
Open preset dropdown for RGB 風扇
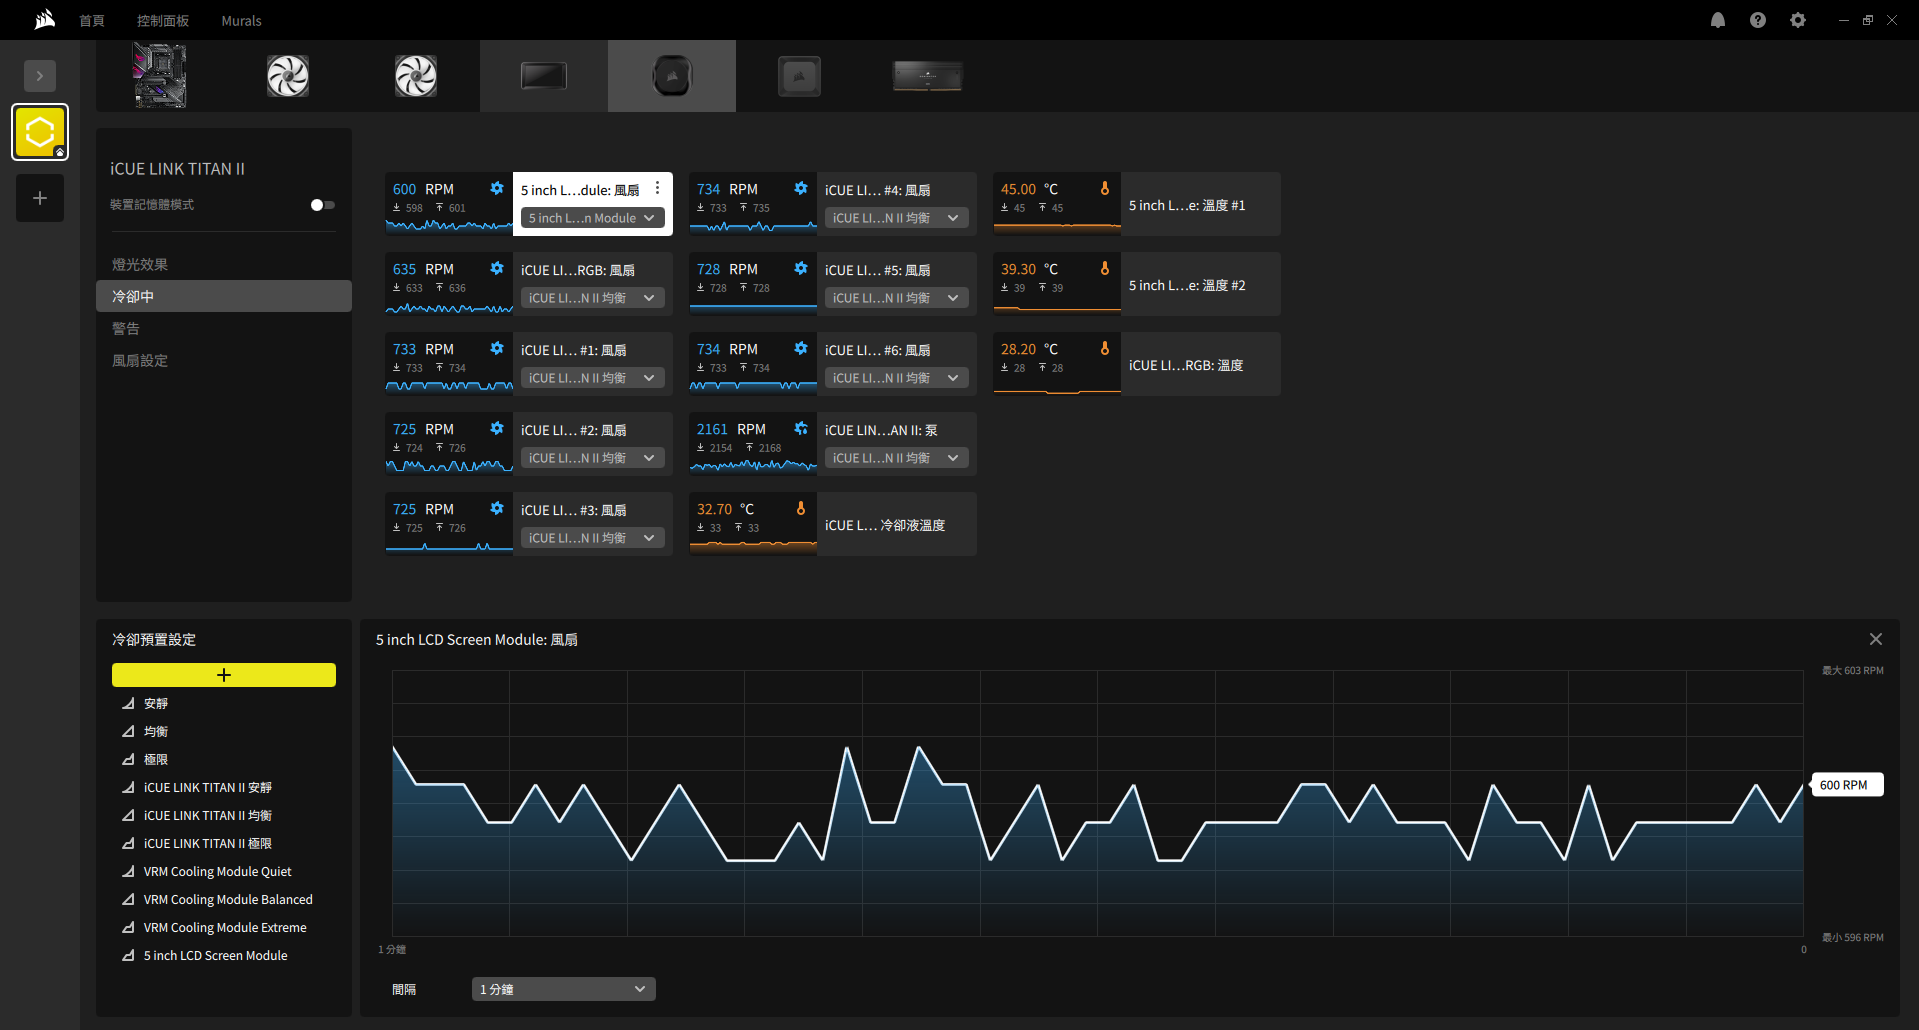pyautogui.click(x=592, y=298)
